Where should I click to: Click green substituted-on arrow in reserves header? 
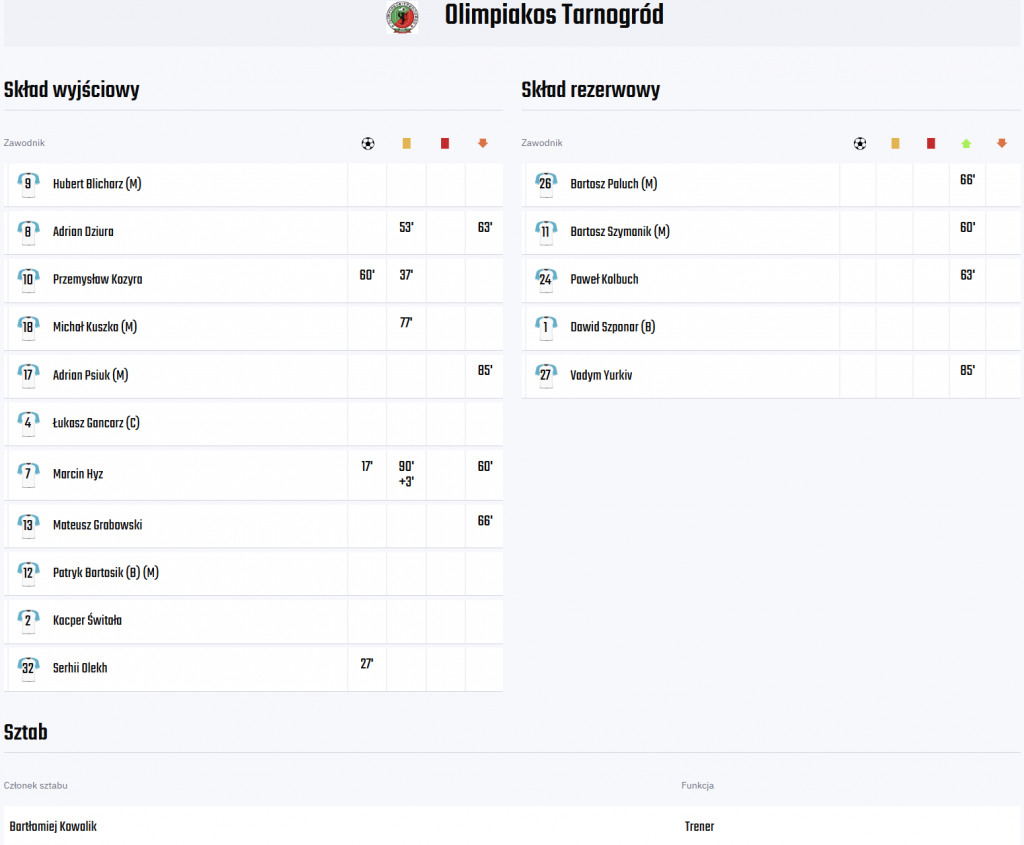coord(966,143)
